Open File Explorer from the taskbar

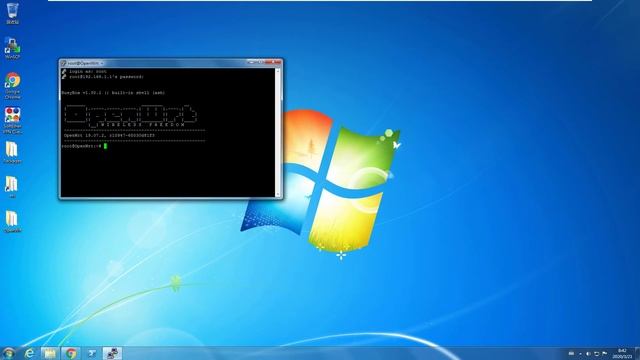pos(50,353)
